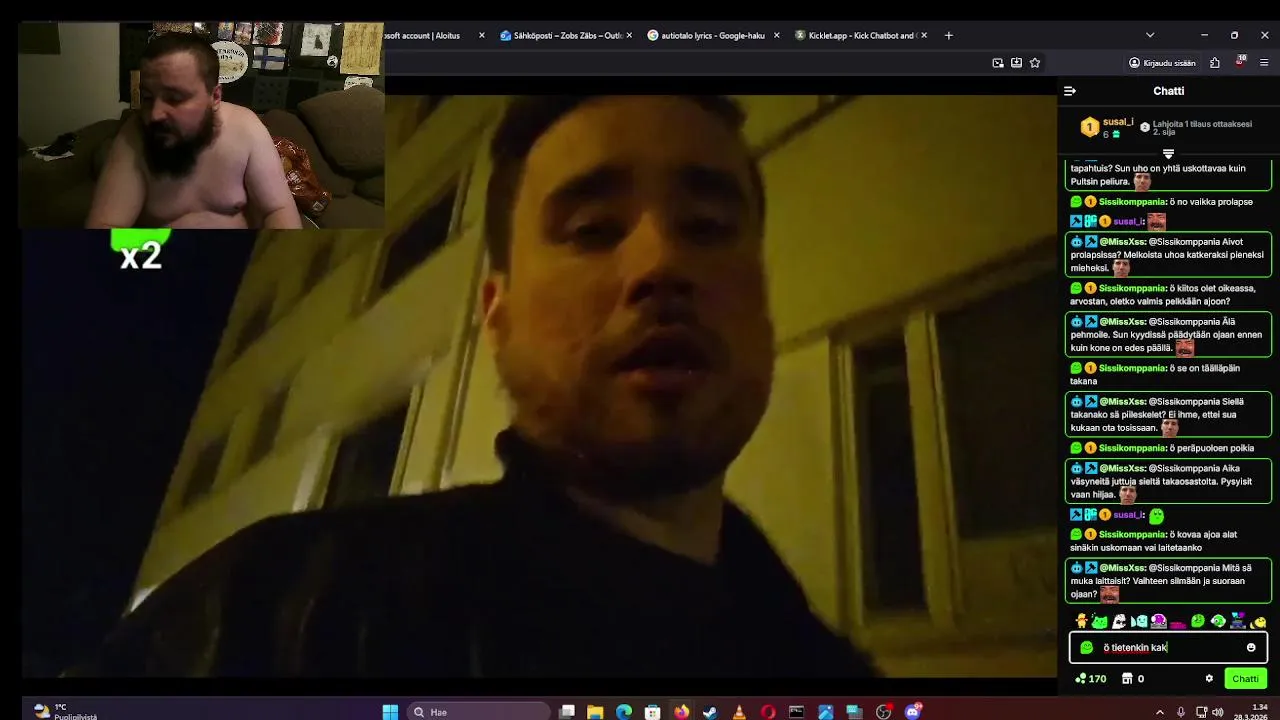
Task: Insert the green blob face emote
Action: (1198, 622)
